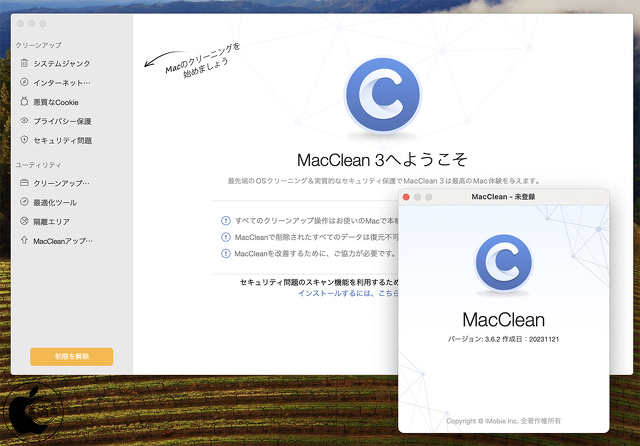
Task: Click the MacClean logo in the About window
Action: [x=504, y=262]
